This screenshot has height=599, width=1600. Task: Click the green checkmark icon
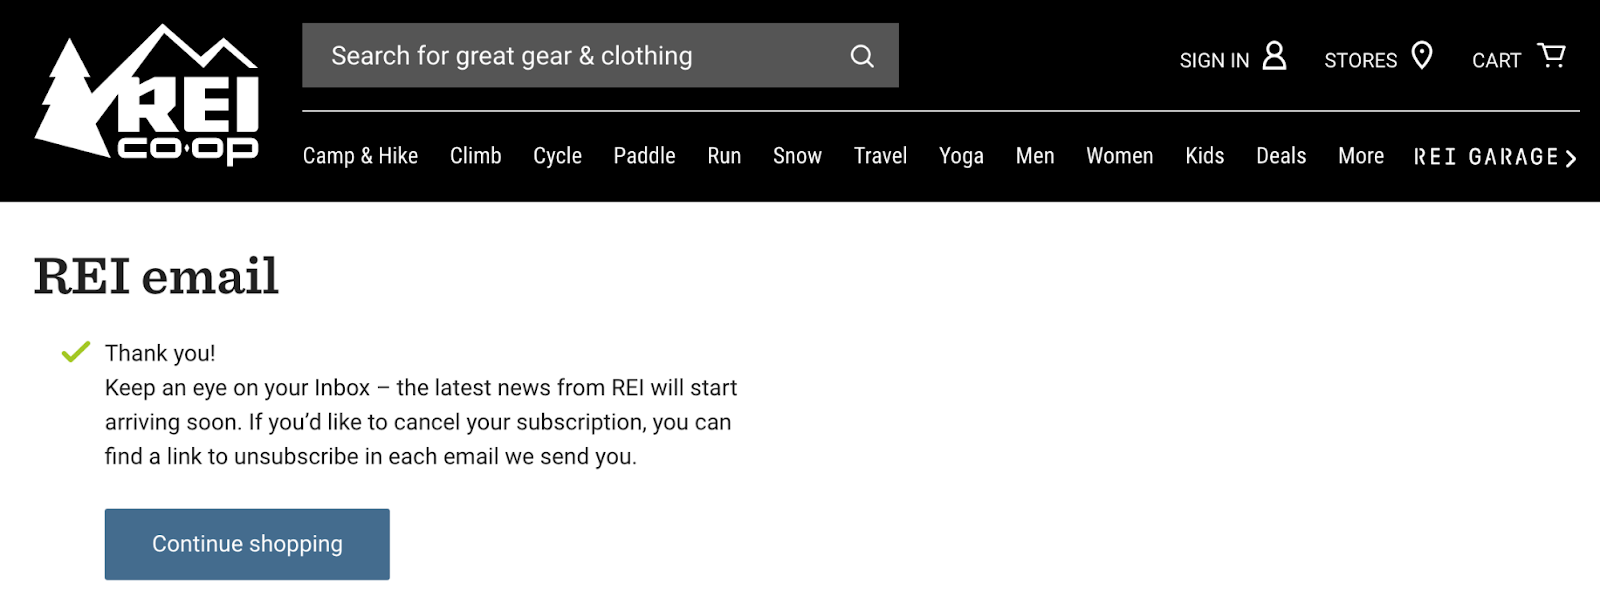click(74, 352)
